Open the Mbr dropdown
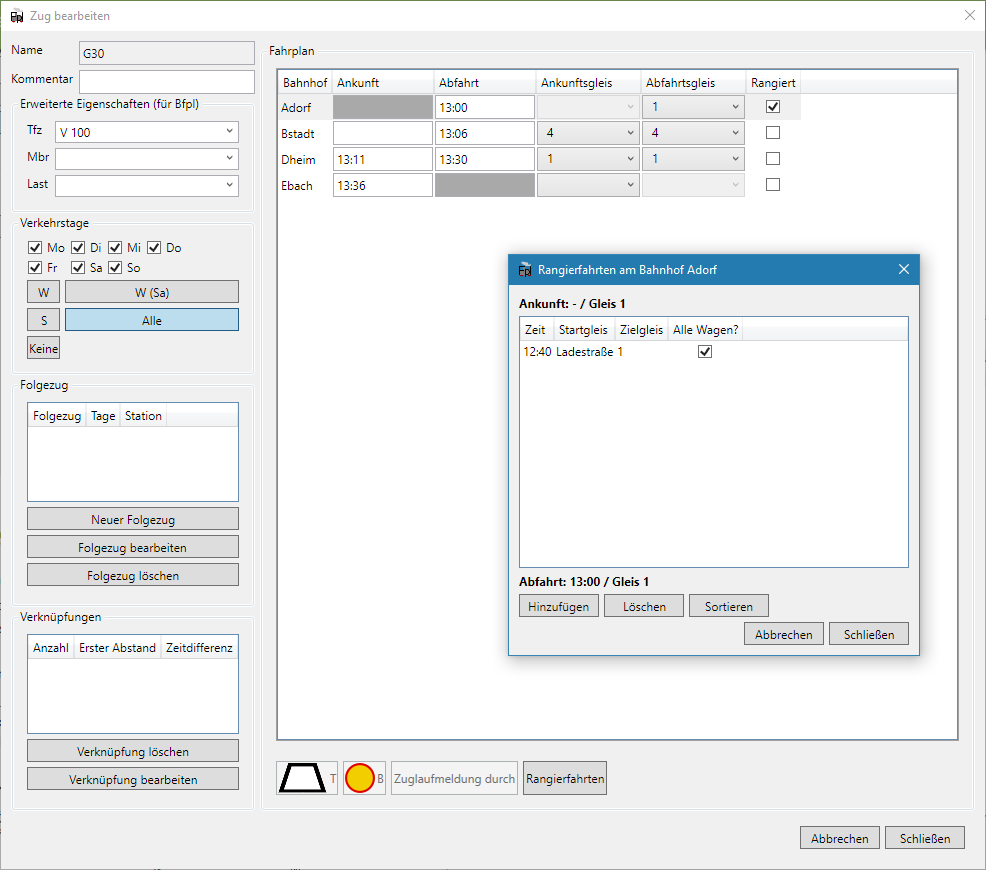Viewport: 986px width, 870px height. (147, 158)
